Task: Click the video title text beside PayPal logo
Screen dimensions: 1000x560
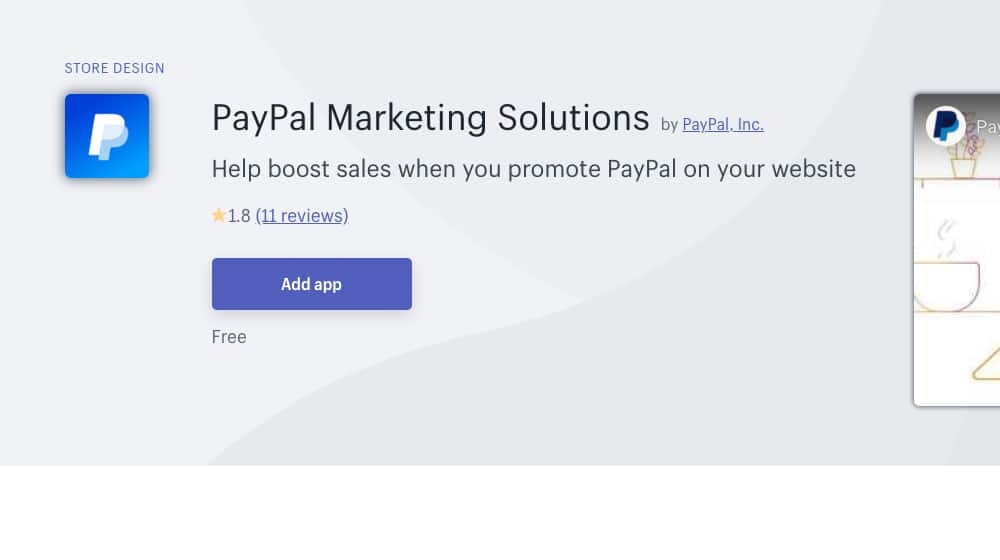Action: [988, 126]
